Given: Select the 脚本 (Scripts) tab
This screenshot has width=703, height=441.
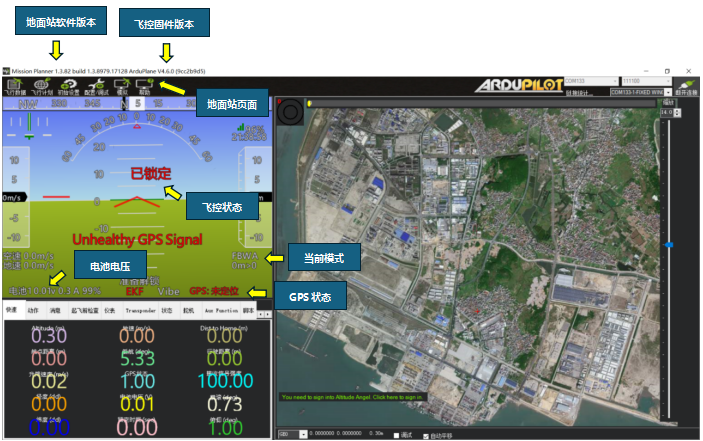Looking at the screenshot, I should pyautogui.click(x=248, y=310).
